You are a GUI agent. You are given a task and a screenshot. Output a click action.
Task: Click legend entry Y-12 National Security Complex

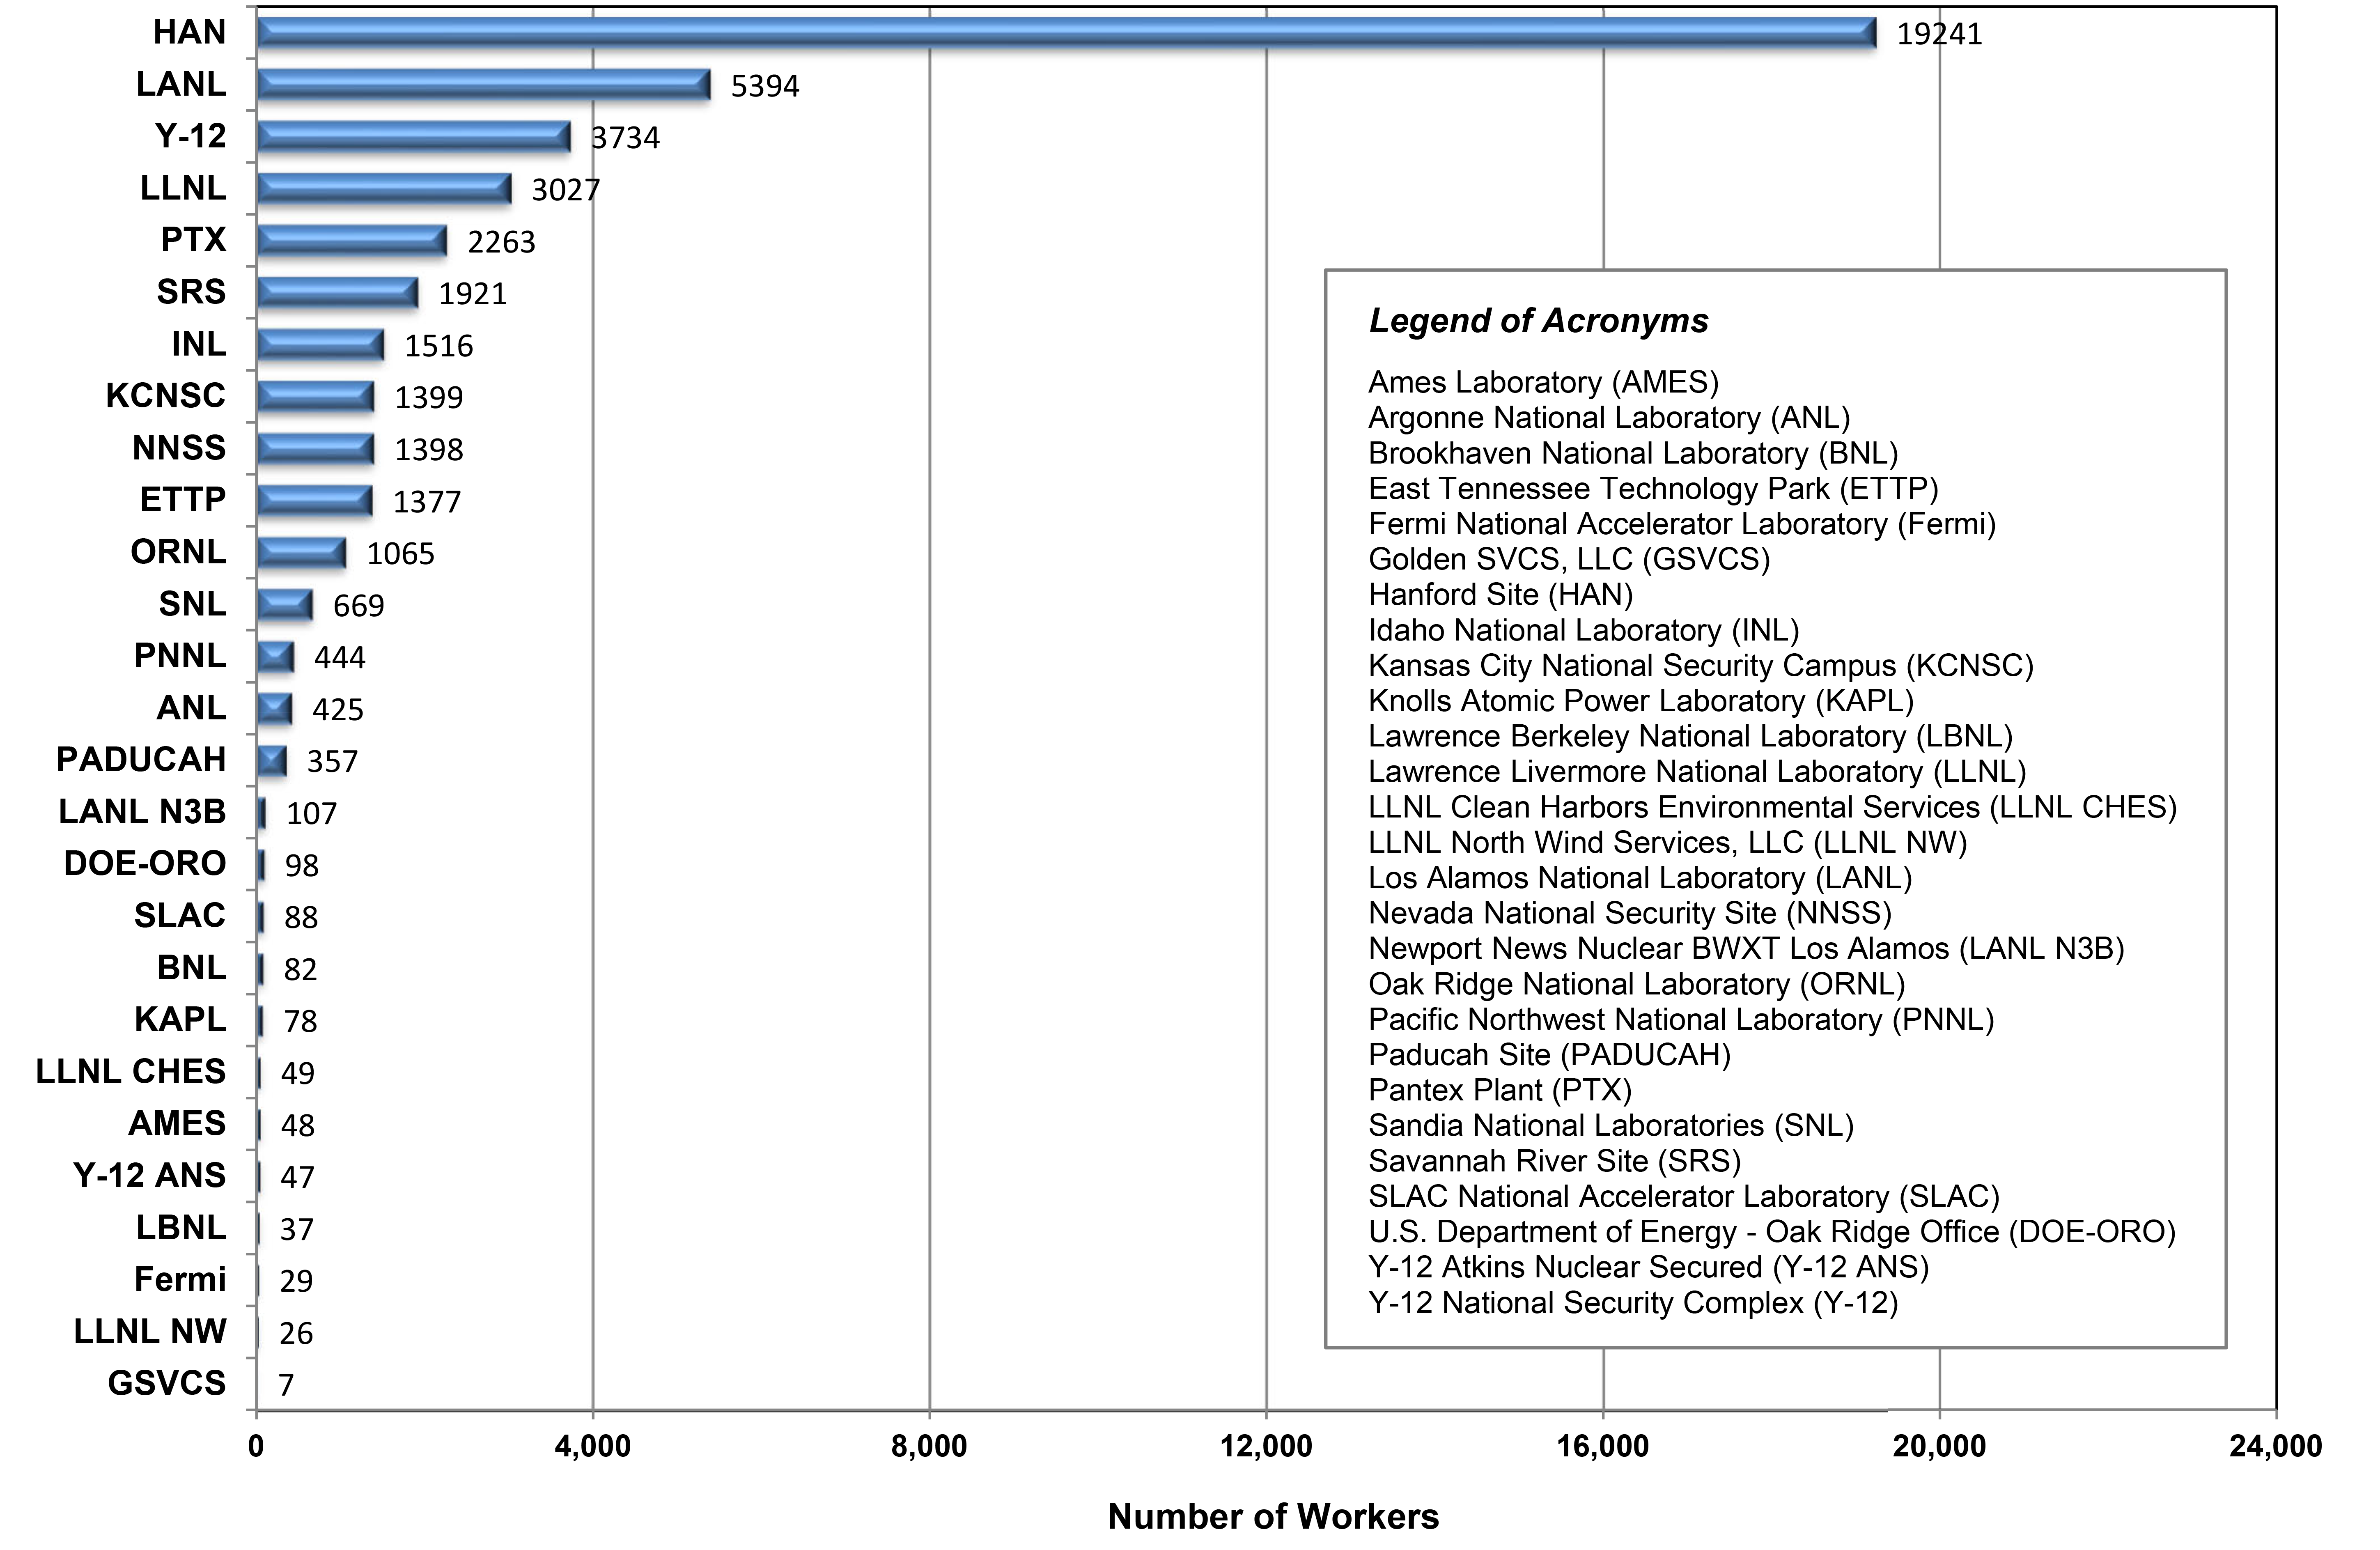tap(1634, 1303)
